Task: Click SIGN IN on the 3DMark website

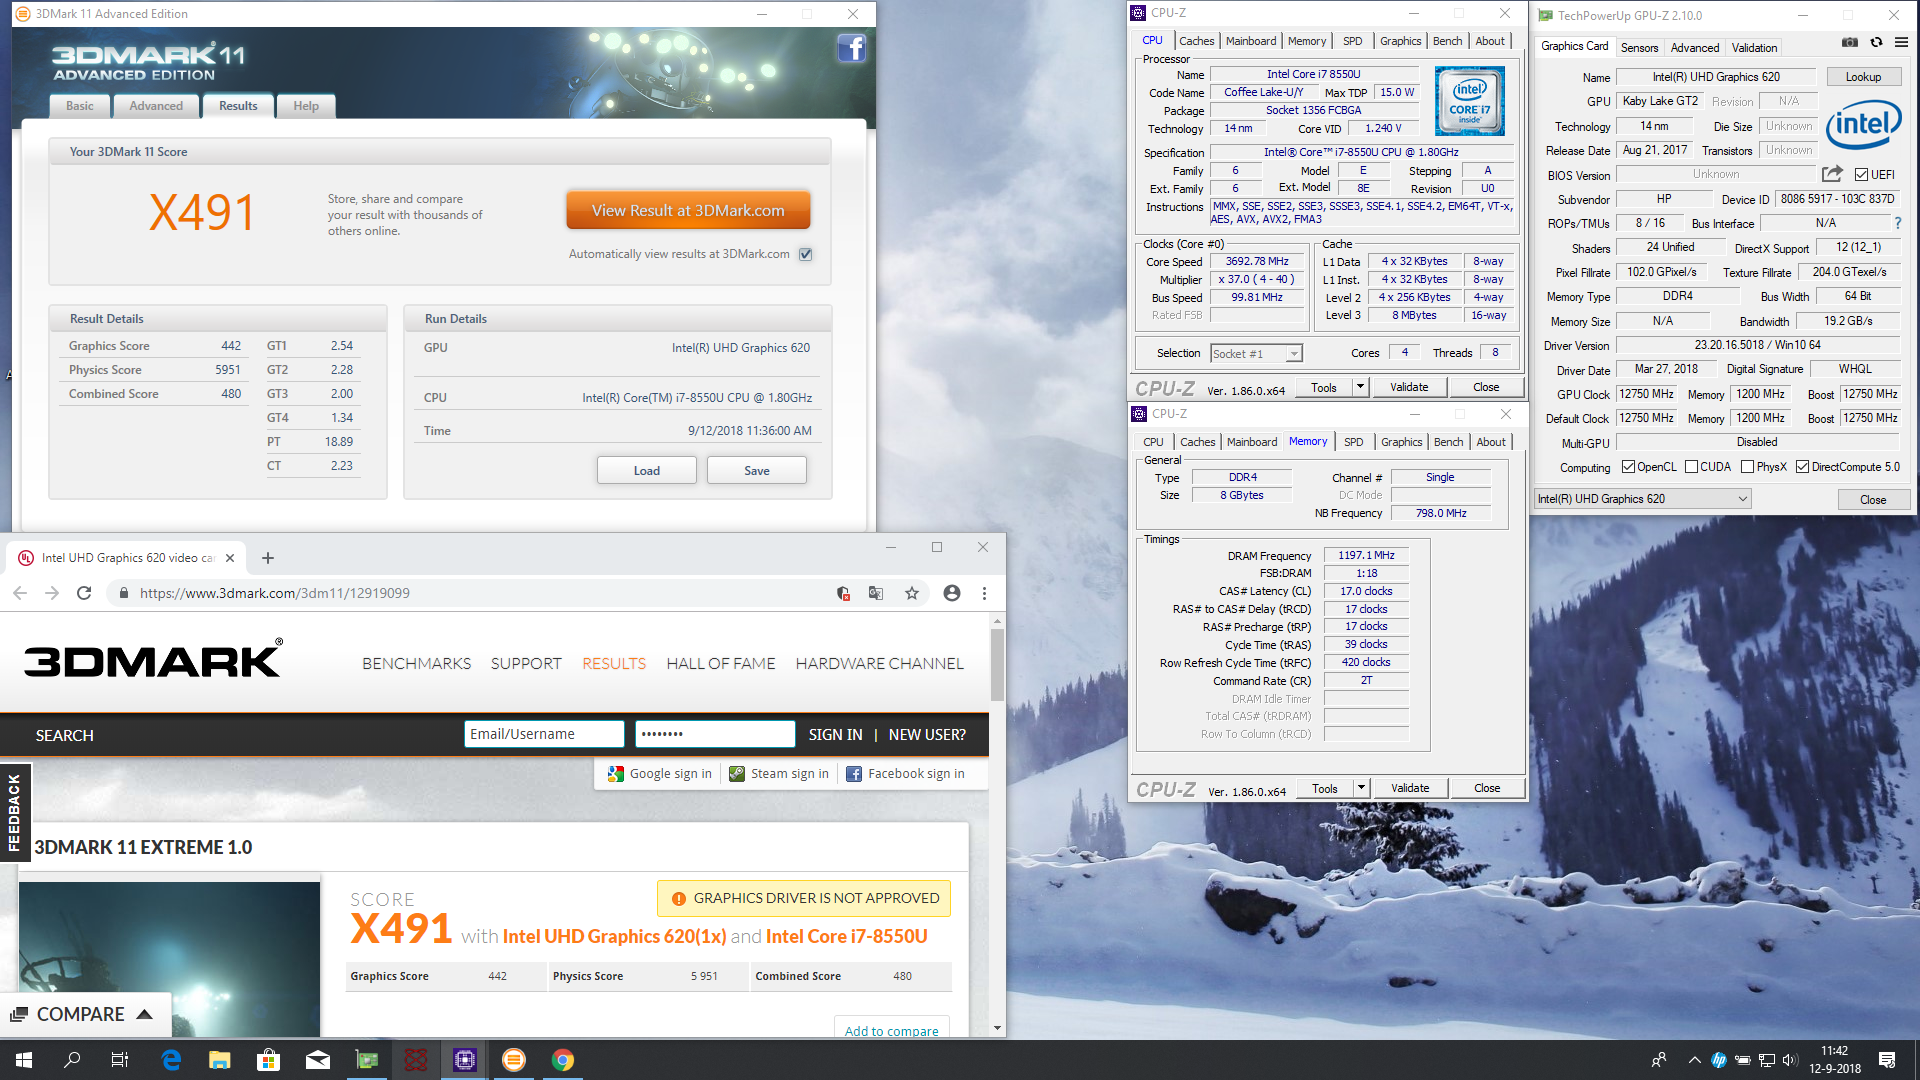Action: click(x=835, y=735)
